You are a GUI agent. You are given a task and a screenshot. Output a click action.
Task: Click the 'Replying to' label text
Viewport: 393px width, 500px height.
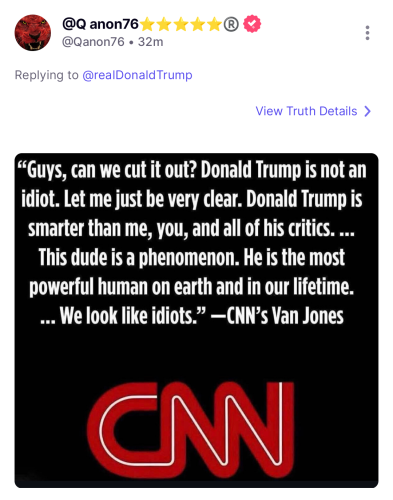(47, 75)
